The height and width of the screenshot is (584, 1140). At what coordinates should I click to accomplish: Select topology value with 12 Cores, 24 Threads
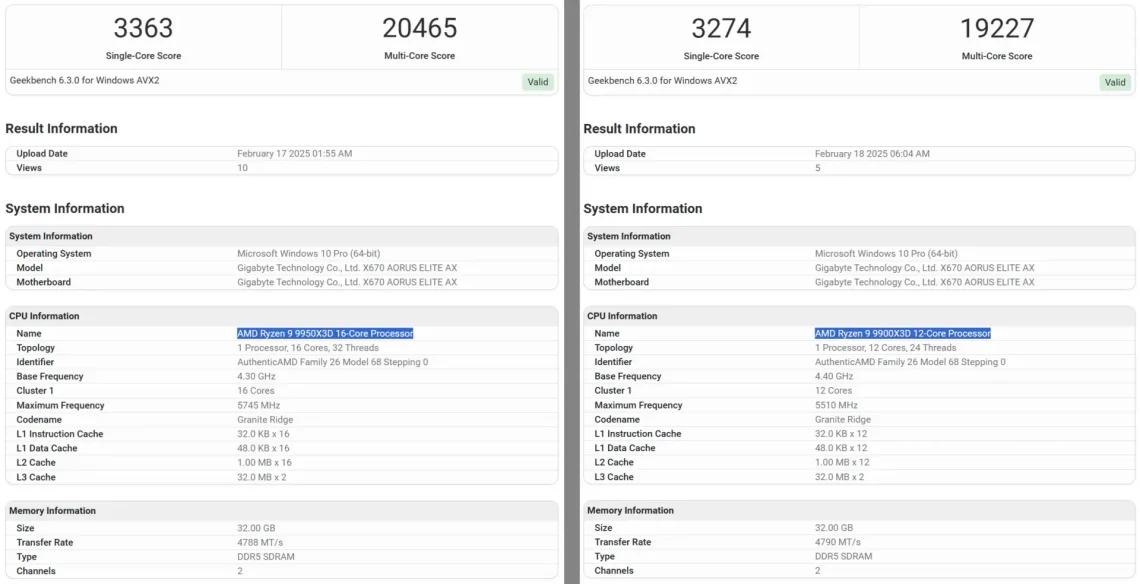pyautogui.click(x=885, y=348)
